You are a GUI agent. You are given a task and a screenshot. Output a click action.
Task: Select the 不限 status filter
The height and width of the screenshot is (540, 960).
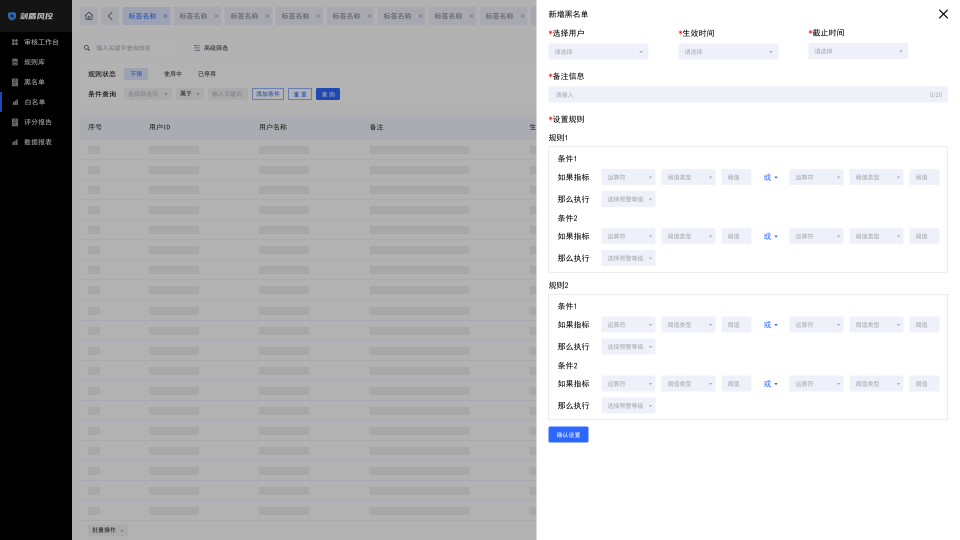136,74
